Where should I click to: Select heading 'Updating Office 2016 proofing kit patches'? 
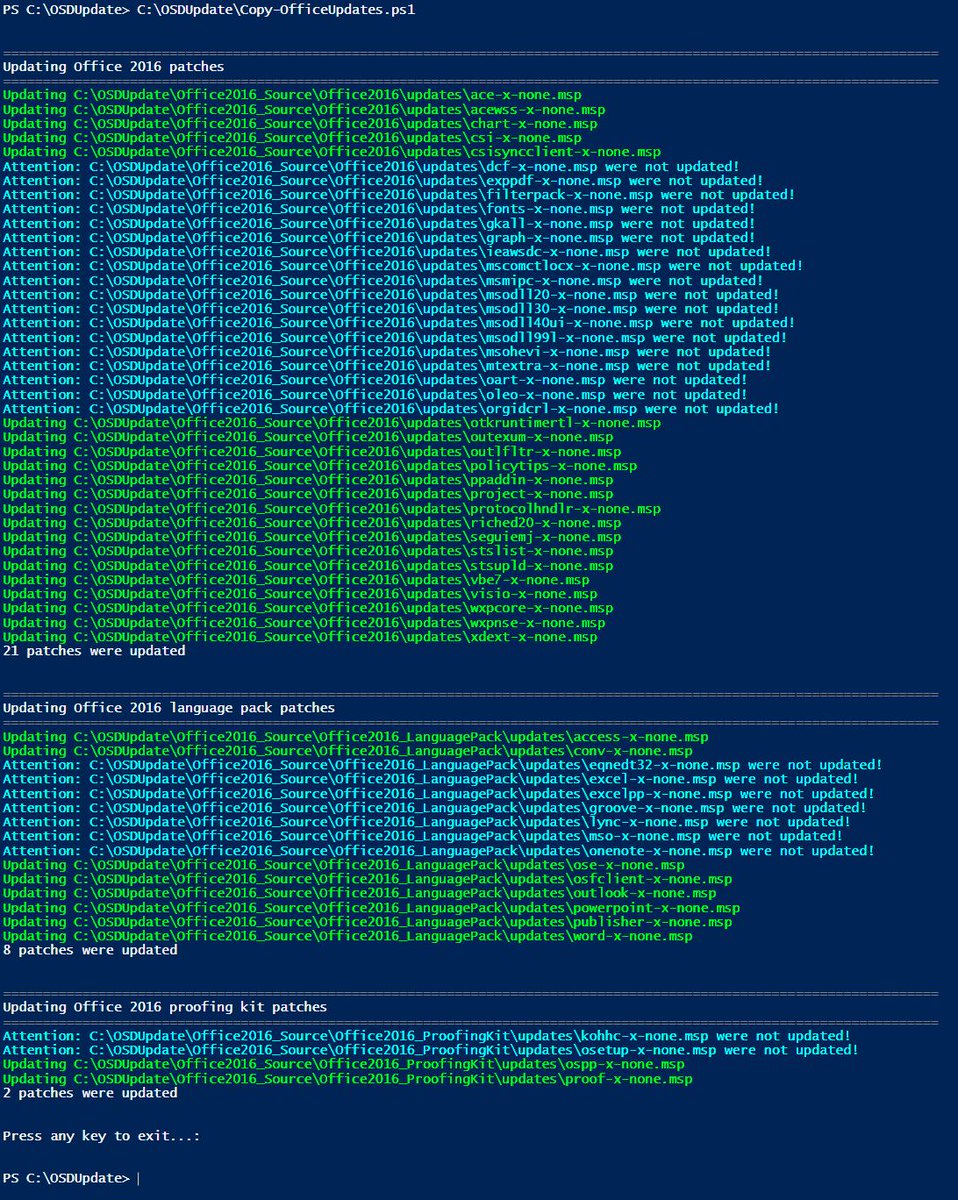(x=165, y=1007)
